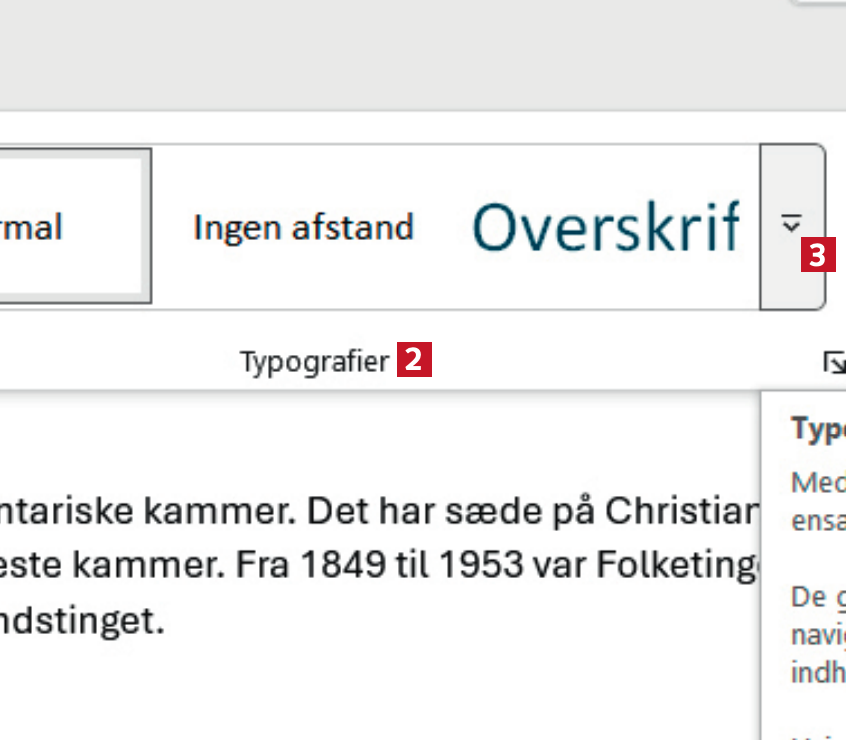Screen dimensions: 846x740
Task: Click the tooltip line starting with Med
Action: 819,483
